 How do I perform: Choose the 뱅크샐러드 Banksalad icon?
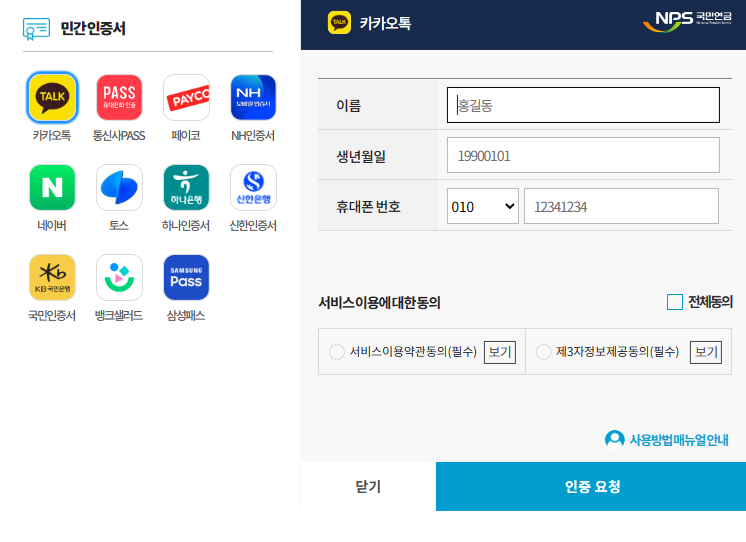point(119,277)
